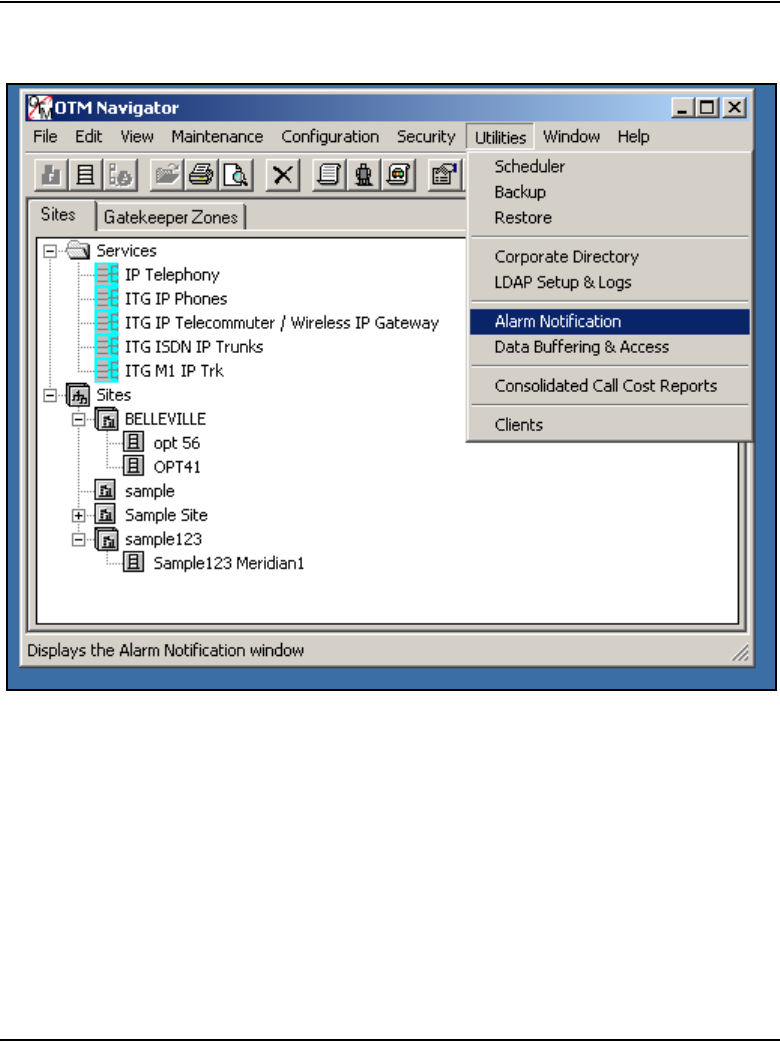Minimize the OTM Navigator window
Screen dimensions: 780x1042
point(683,108)
